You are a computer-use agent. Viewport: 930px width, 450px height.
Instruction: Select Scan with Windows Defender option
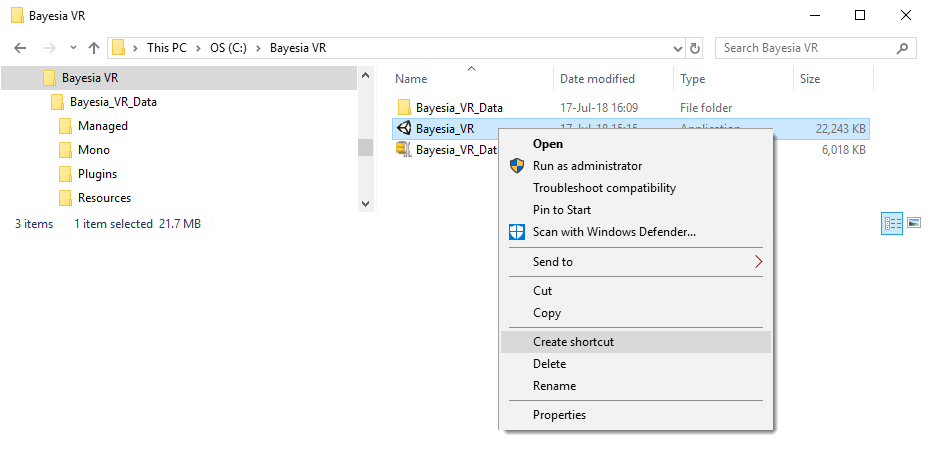click(614, 232)
